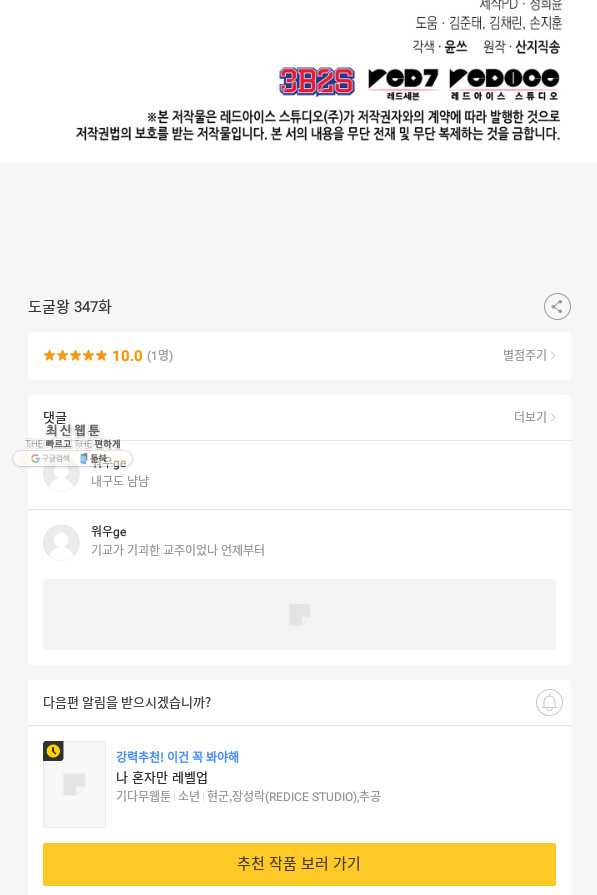
Task: Select the 댓글 section heading
Action: (55, 416)
